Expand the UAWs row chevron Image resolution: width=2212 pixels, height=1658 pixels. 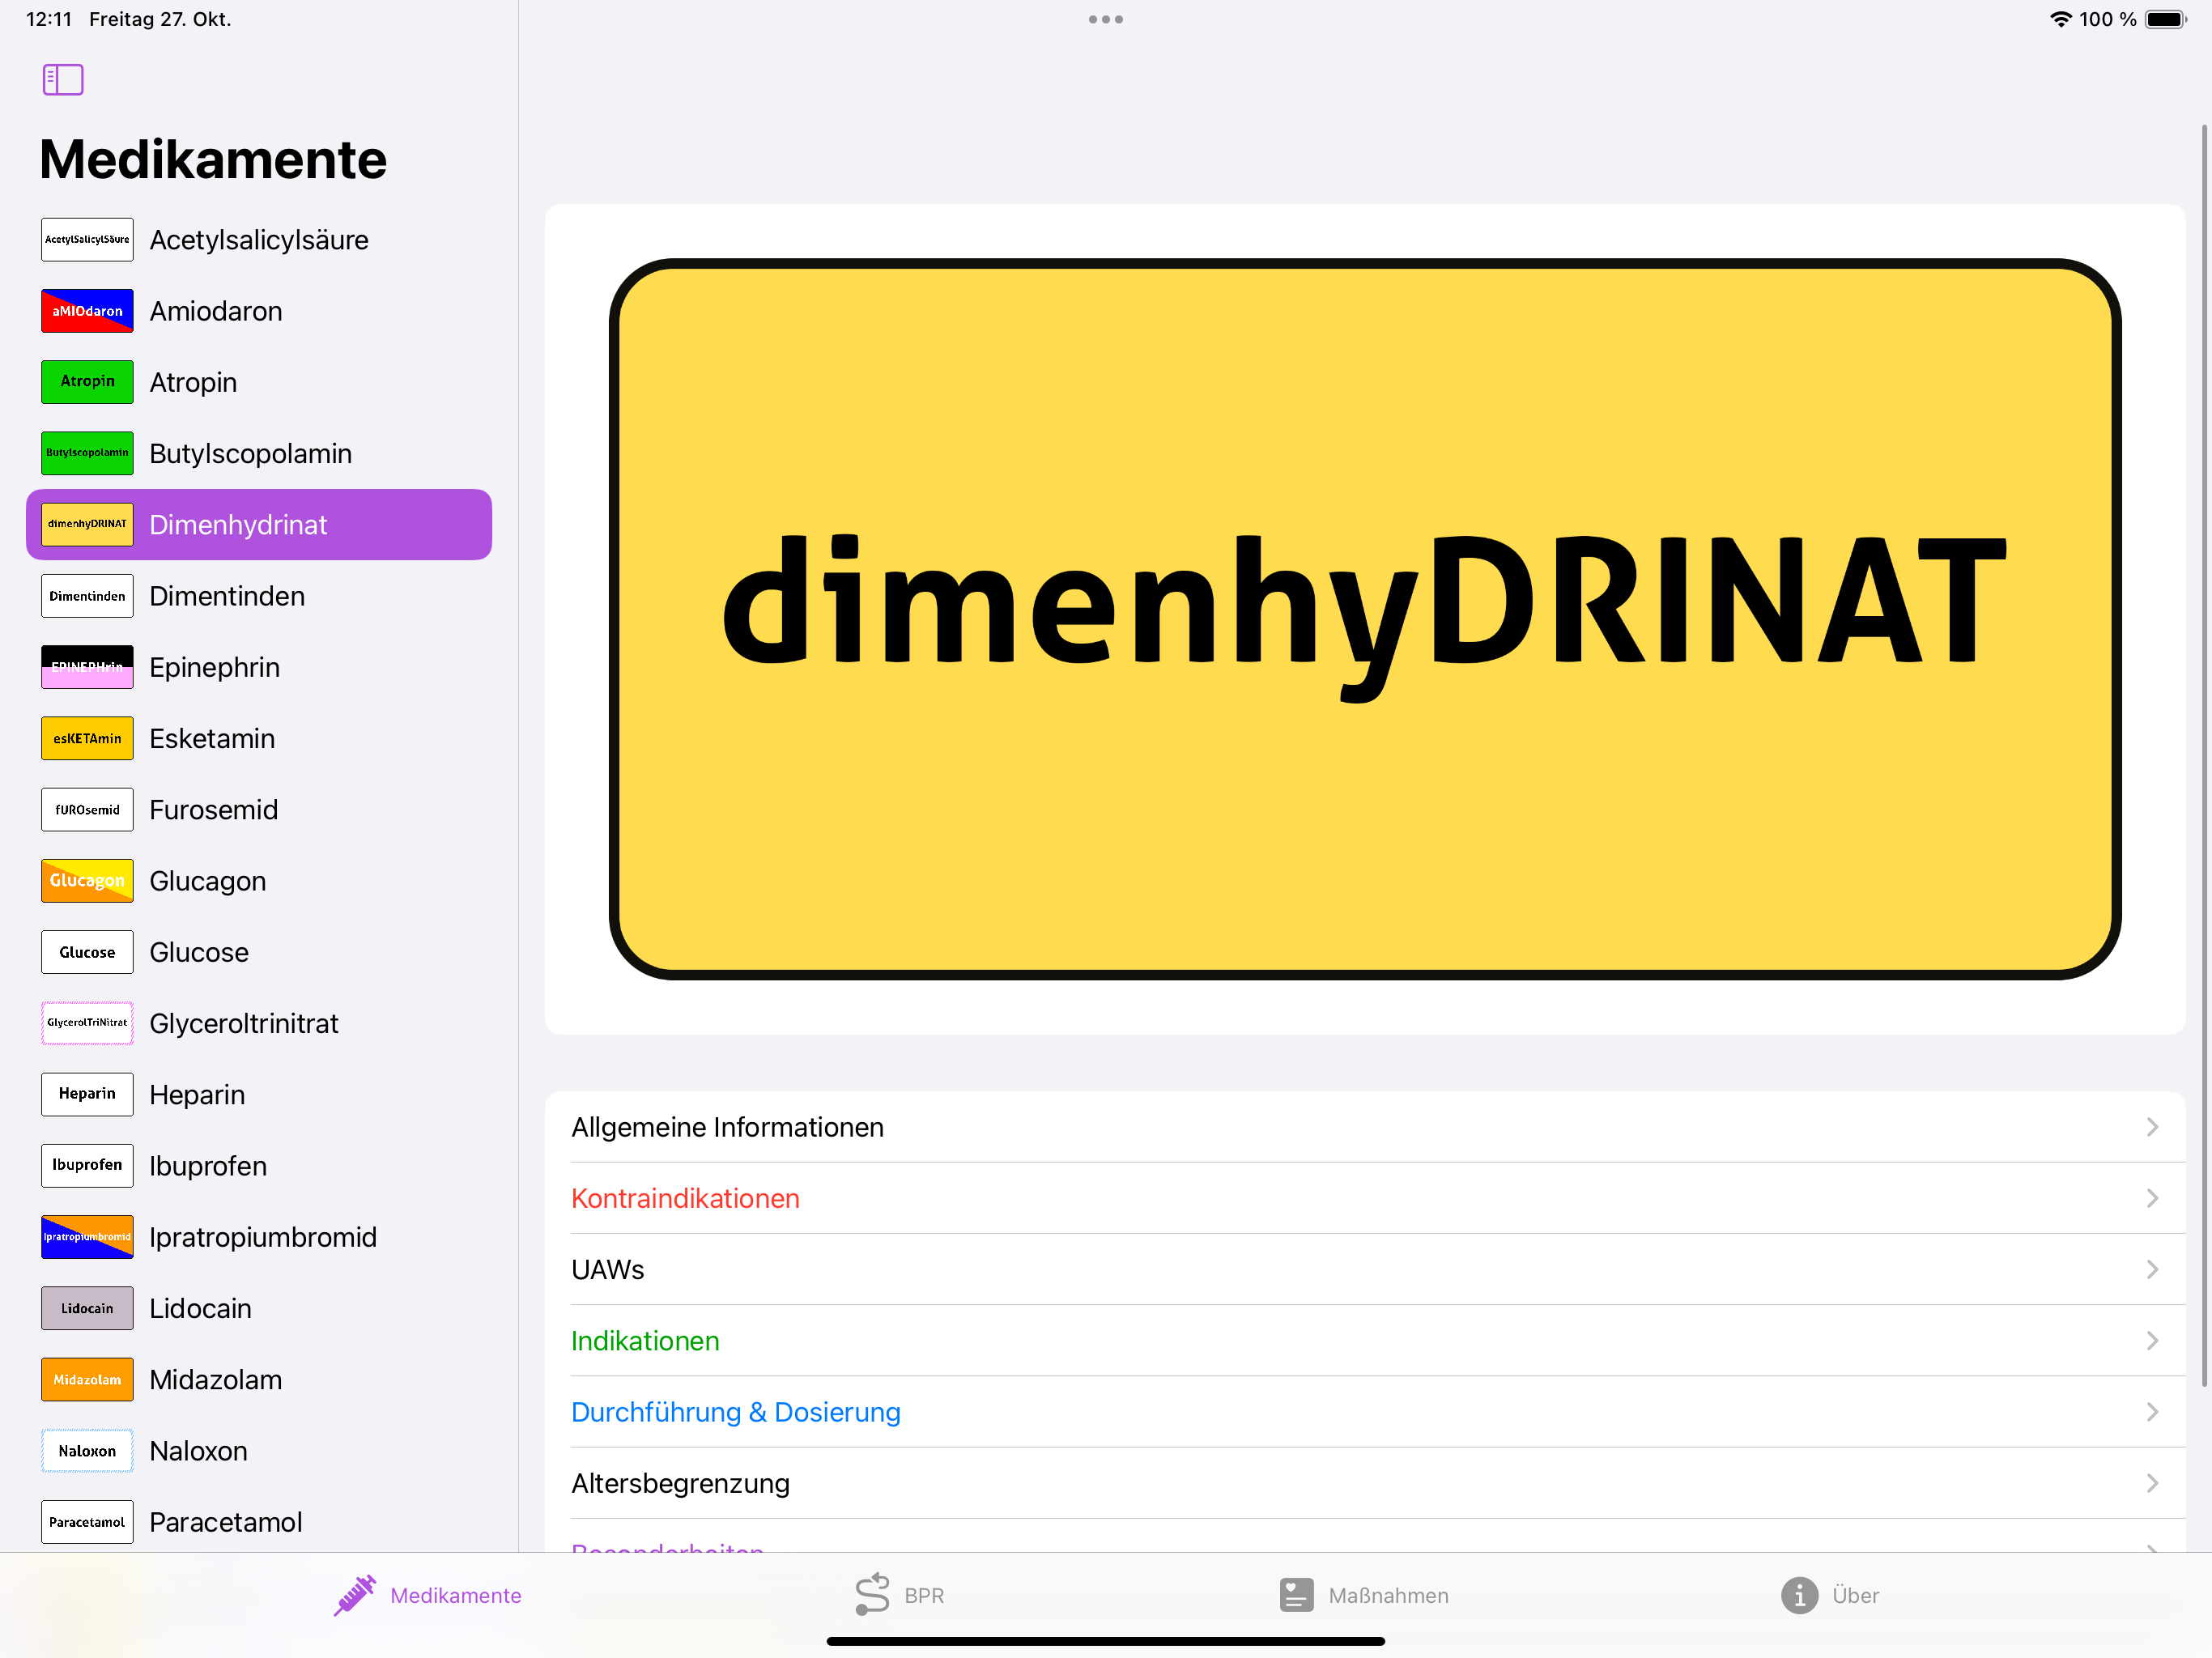(x=2152, y=1269)
